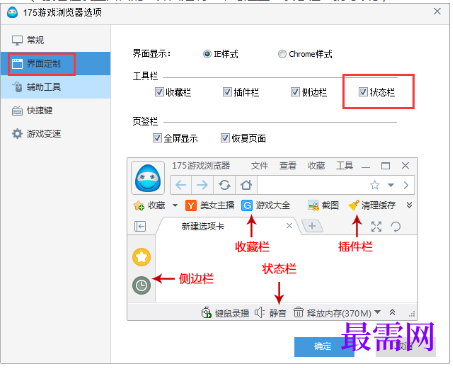Screen dimensions: 453x368
Task: Click the 截图 screenshot tool
Action: (324, 205)
